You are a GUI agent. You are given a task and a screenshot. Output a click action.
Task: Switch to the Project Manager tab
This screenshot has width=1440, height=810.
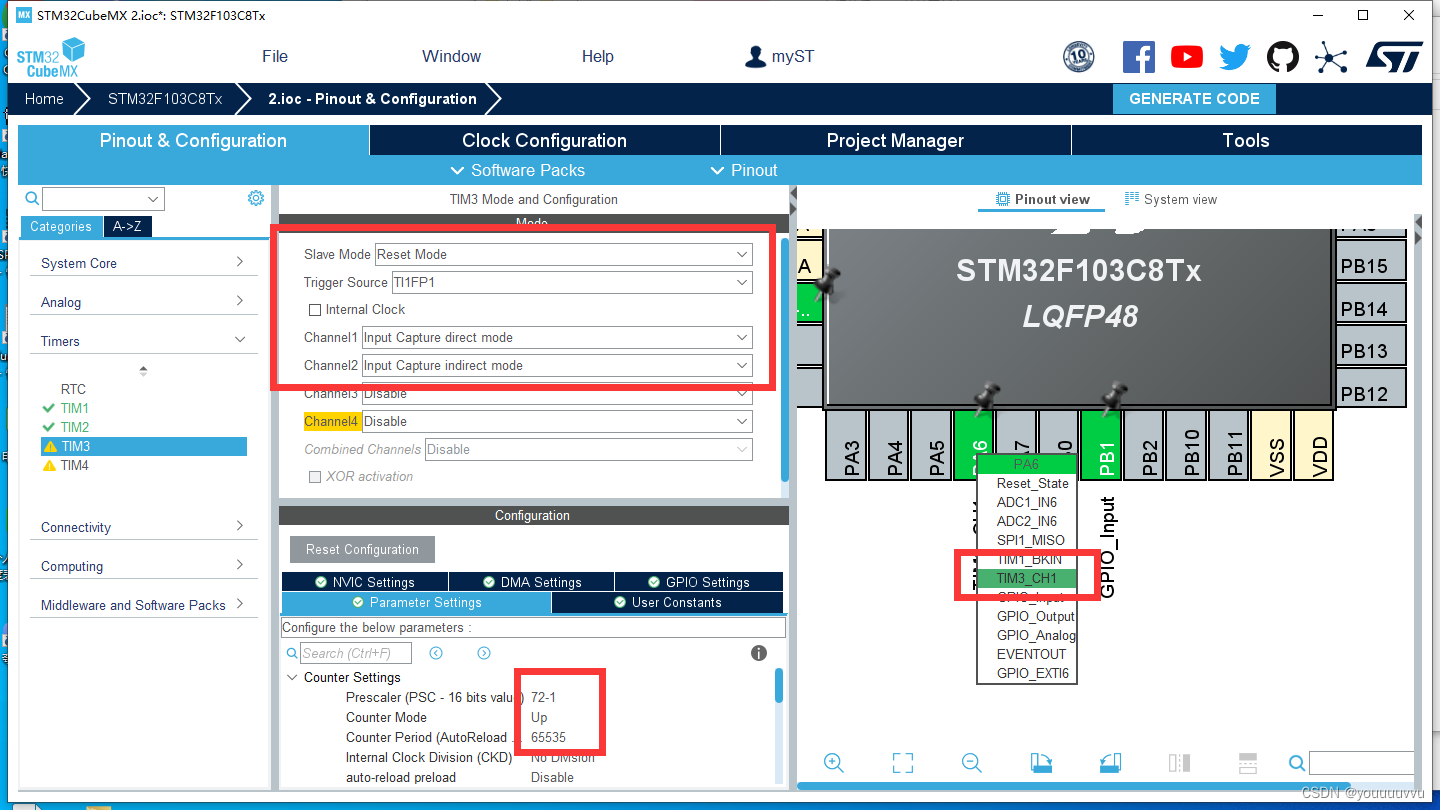(x=895, y=141)
